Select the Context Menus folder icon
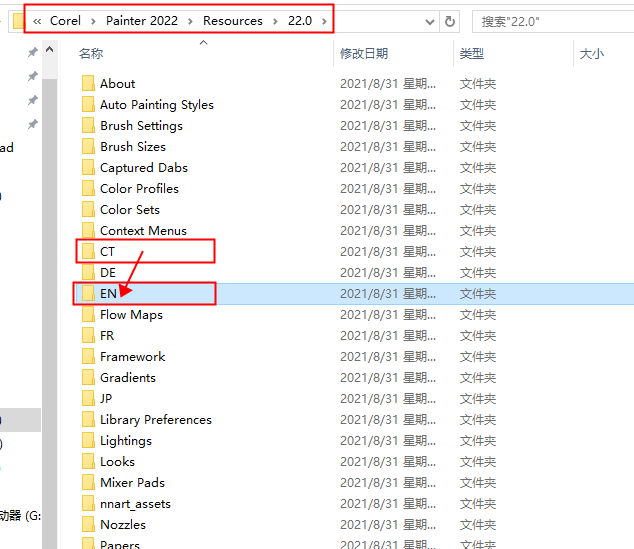Screen dimensions: 634x549 [88, 230]
